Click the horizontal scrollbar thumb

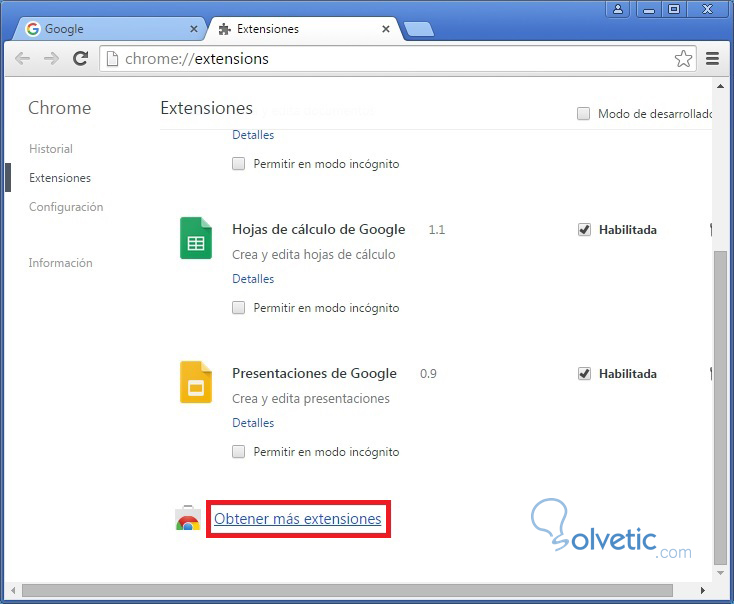(347, 590)
